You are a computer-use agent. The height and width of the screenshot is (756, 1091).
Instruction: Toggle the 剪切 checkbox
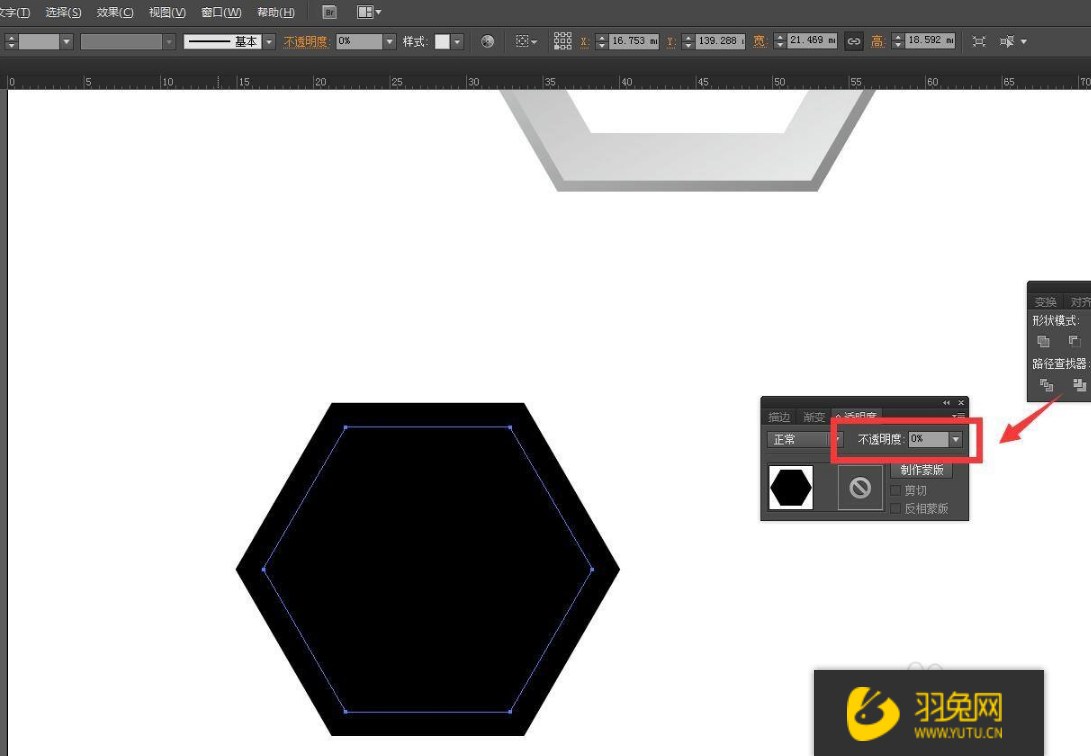click(896, 490)
